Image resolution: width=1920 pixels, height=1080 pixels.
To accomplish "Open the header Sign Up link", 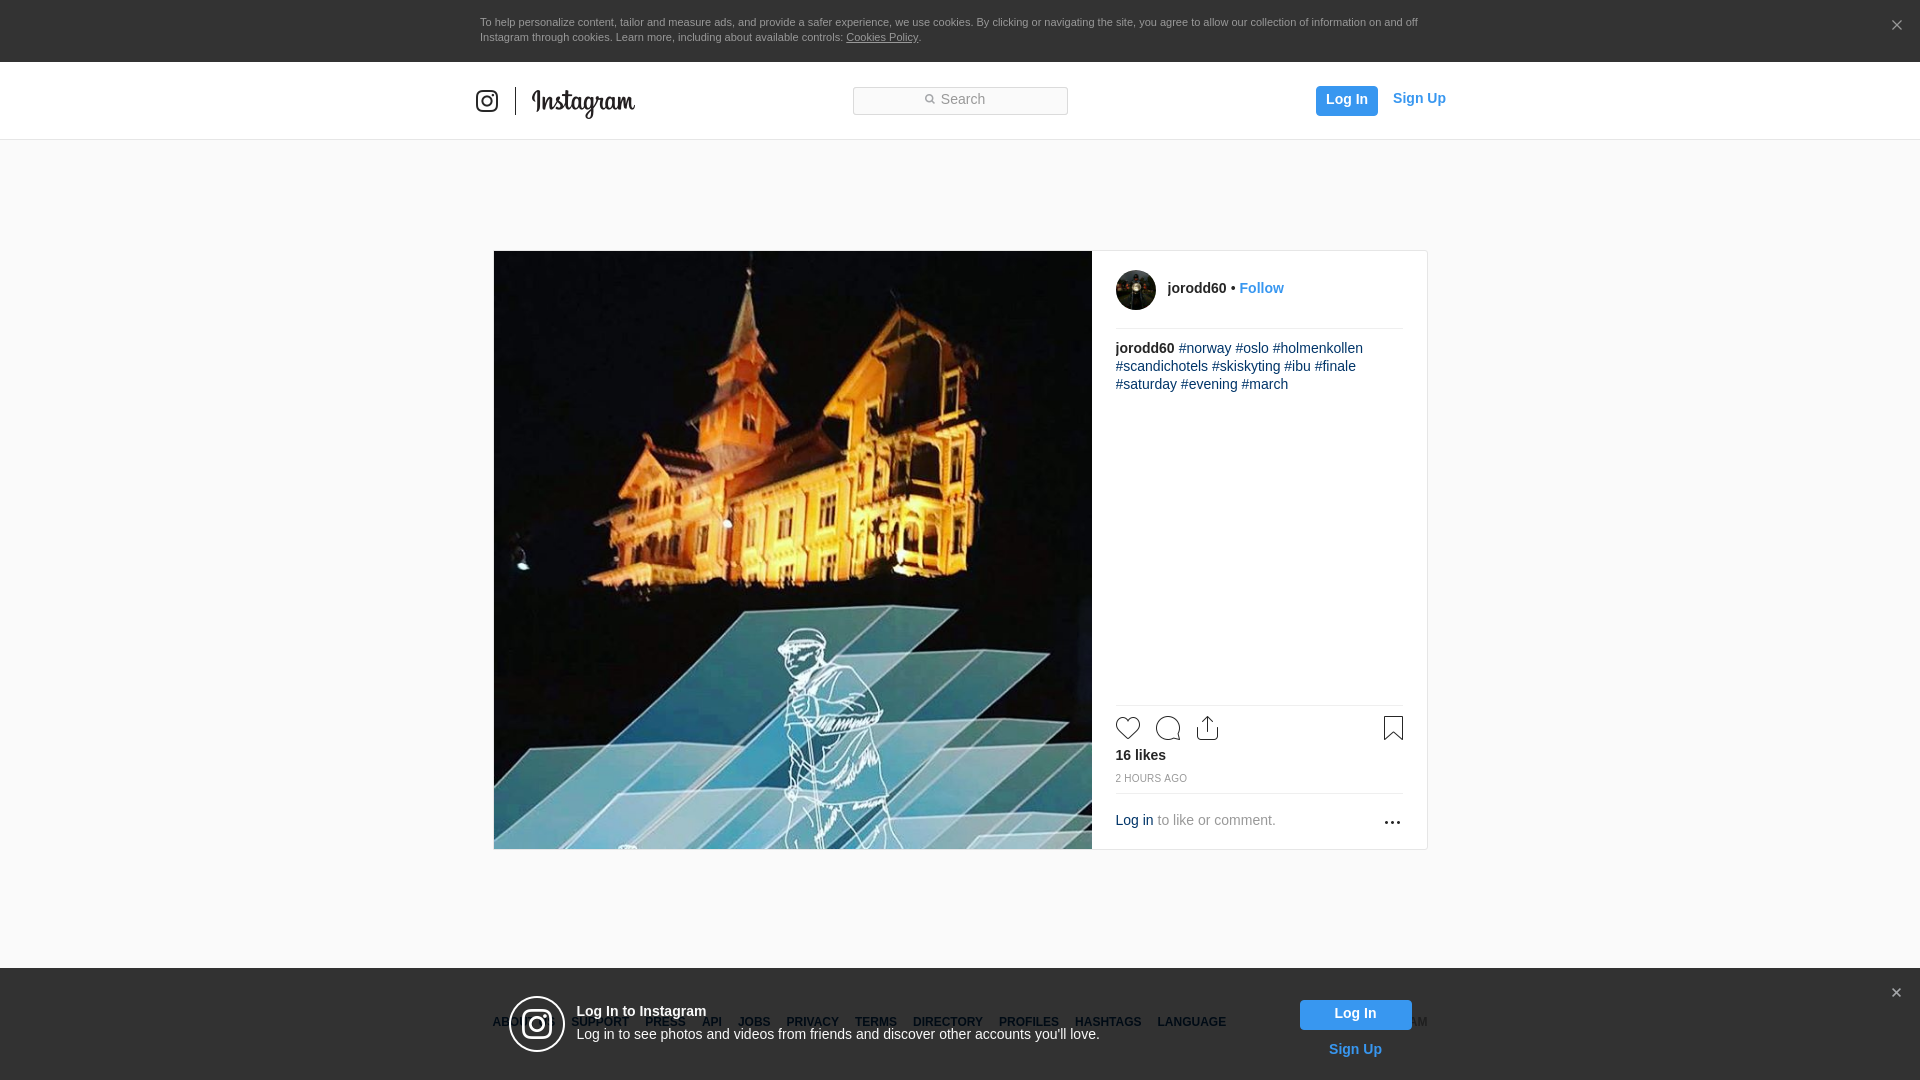I will point(1419,98).
